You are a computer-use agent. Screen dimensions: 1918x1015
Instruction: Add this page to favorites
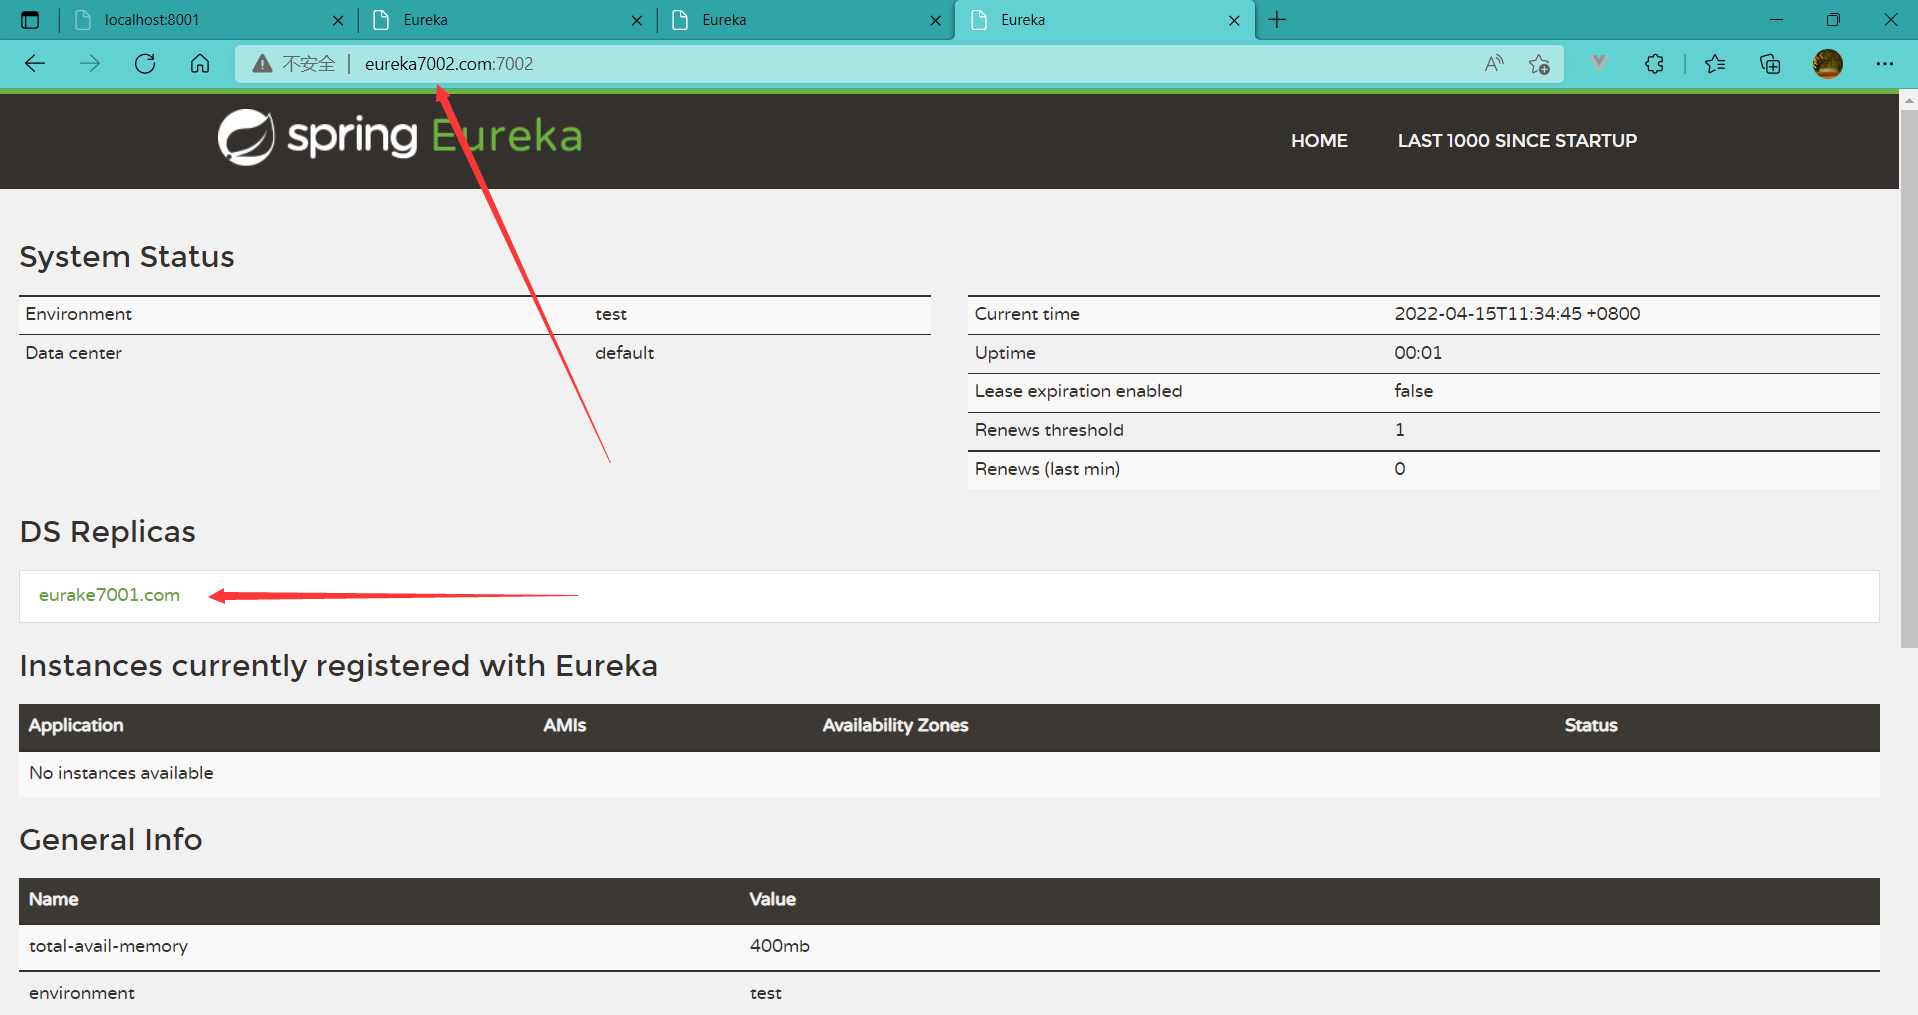pos(1539,64)
